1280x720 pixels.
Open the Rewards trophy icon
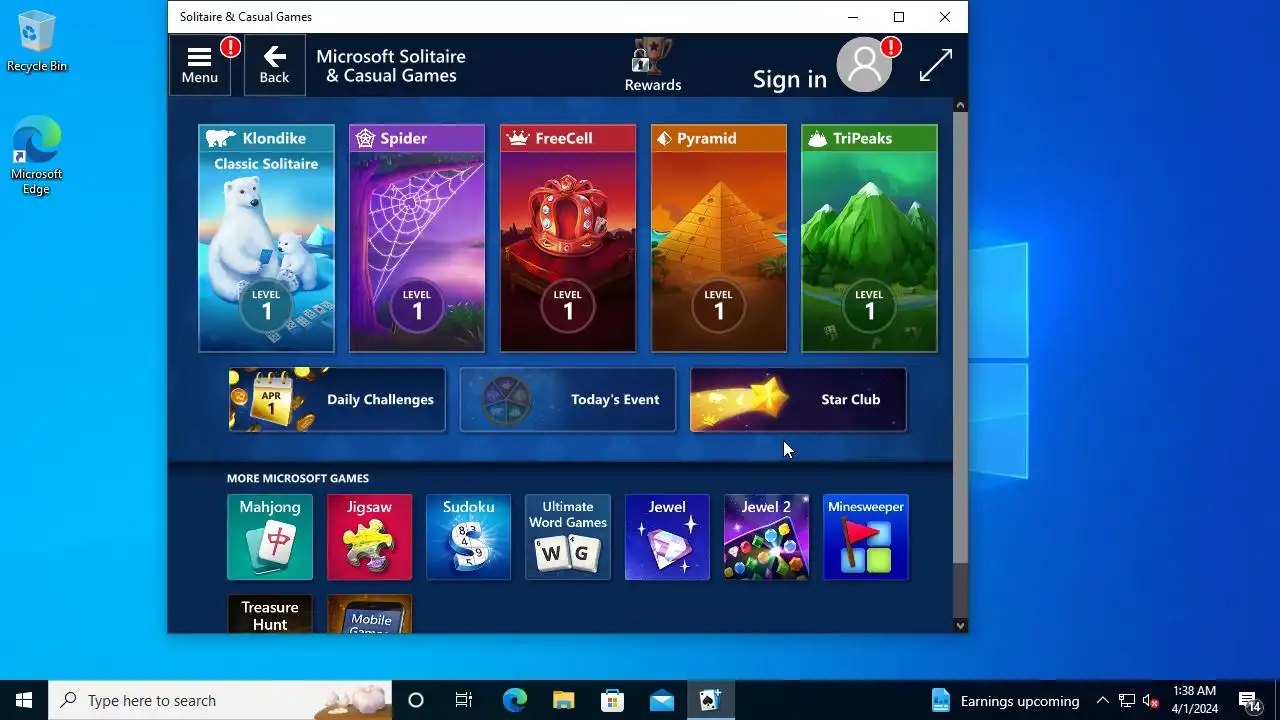tap(653, 66)
